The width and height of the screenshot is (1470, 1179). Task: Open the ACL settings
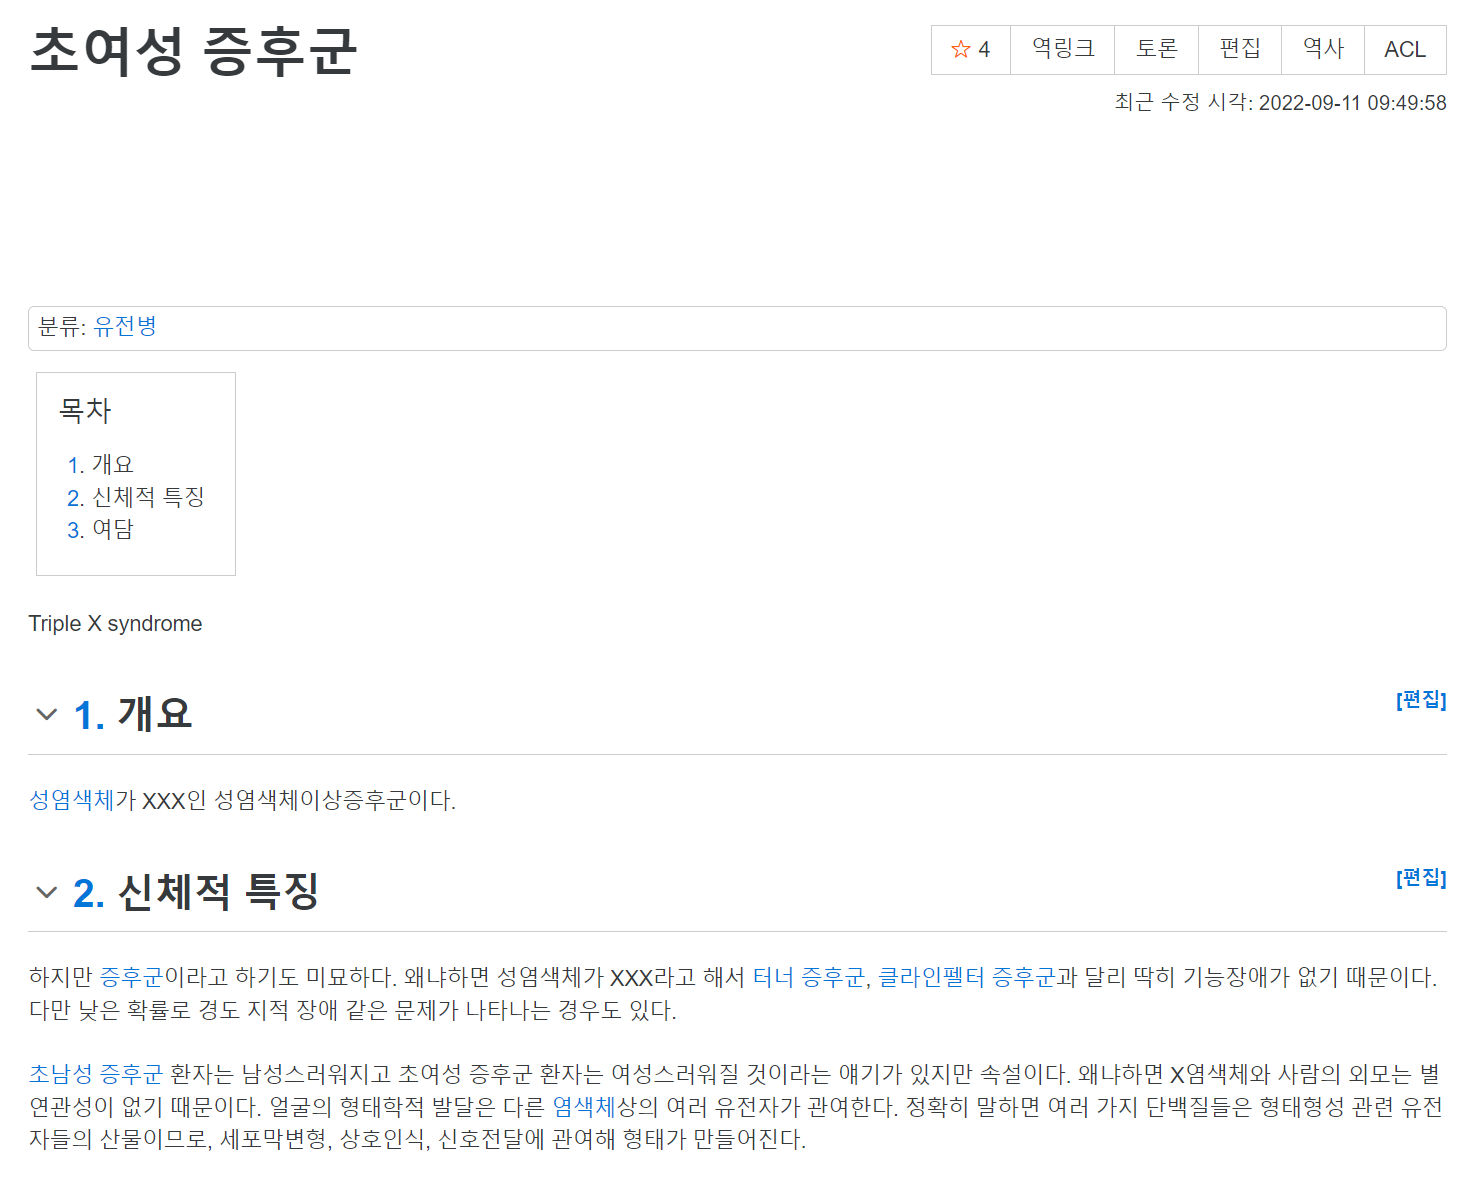pos(1404,50)
